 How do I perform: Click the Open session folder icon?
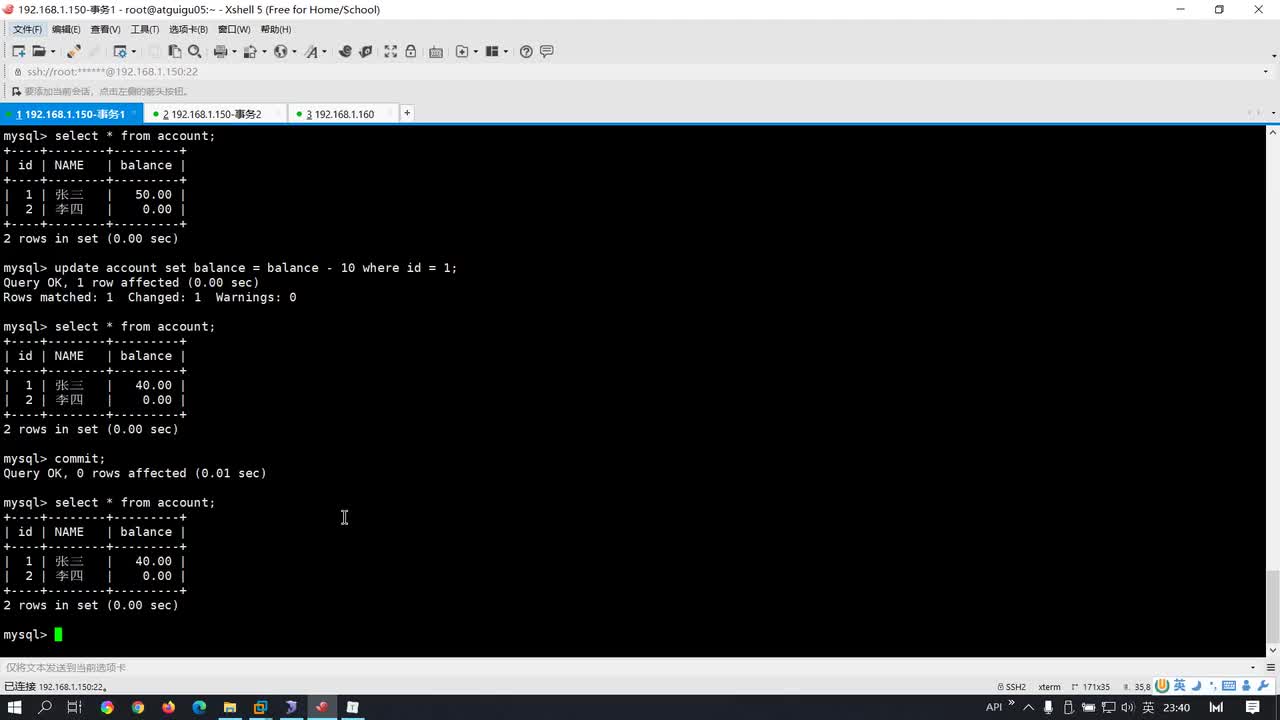(x=39, y=51)
